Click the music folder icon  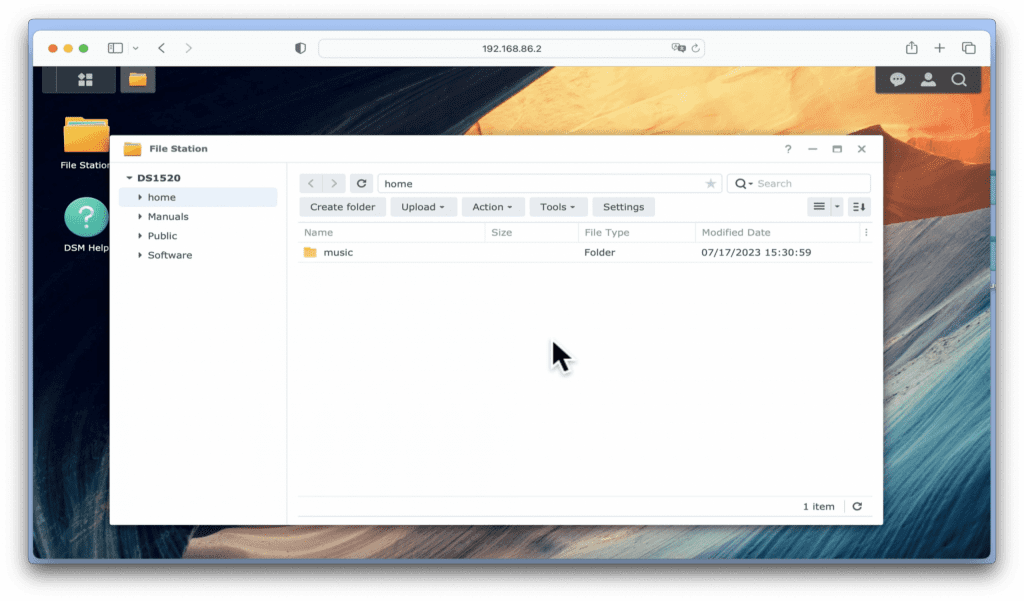(x=310, y=252)
